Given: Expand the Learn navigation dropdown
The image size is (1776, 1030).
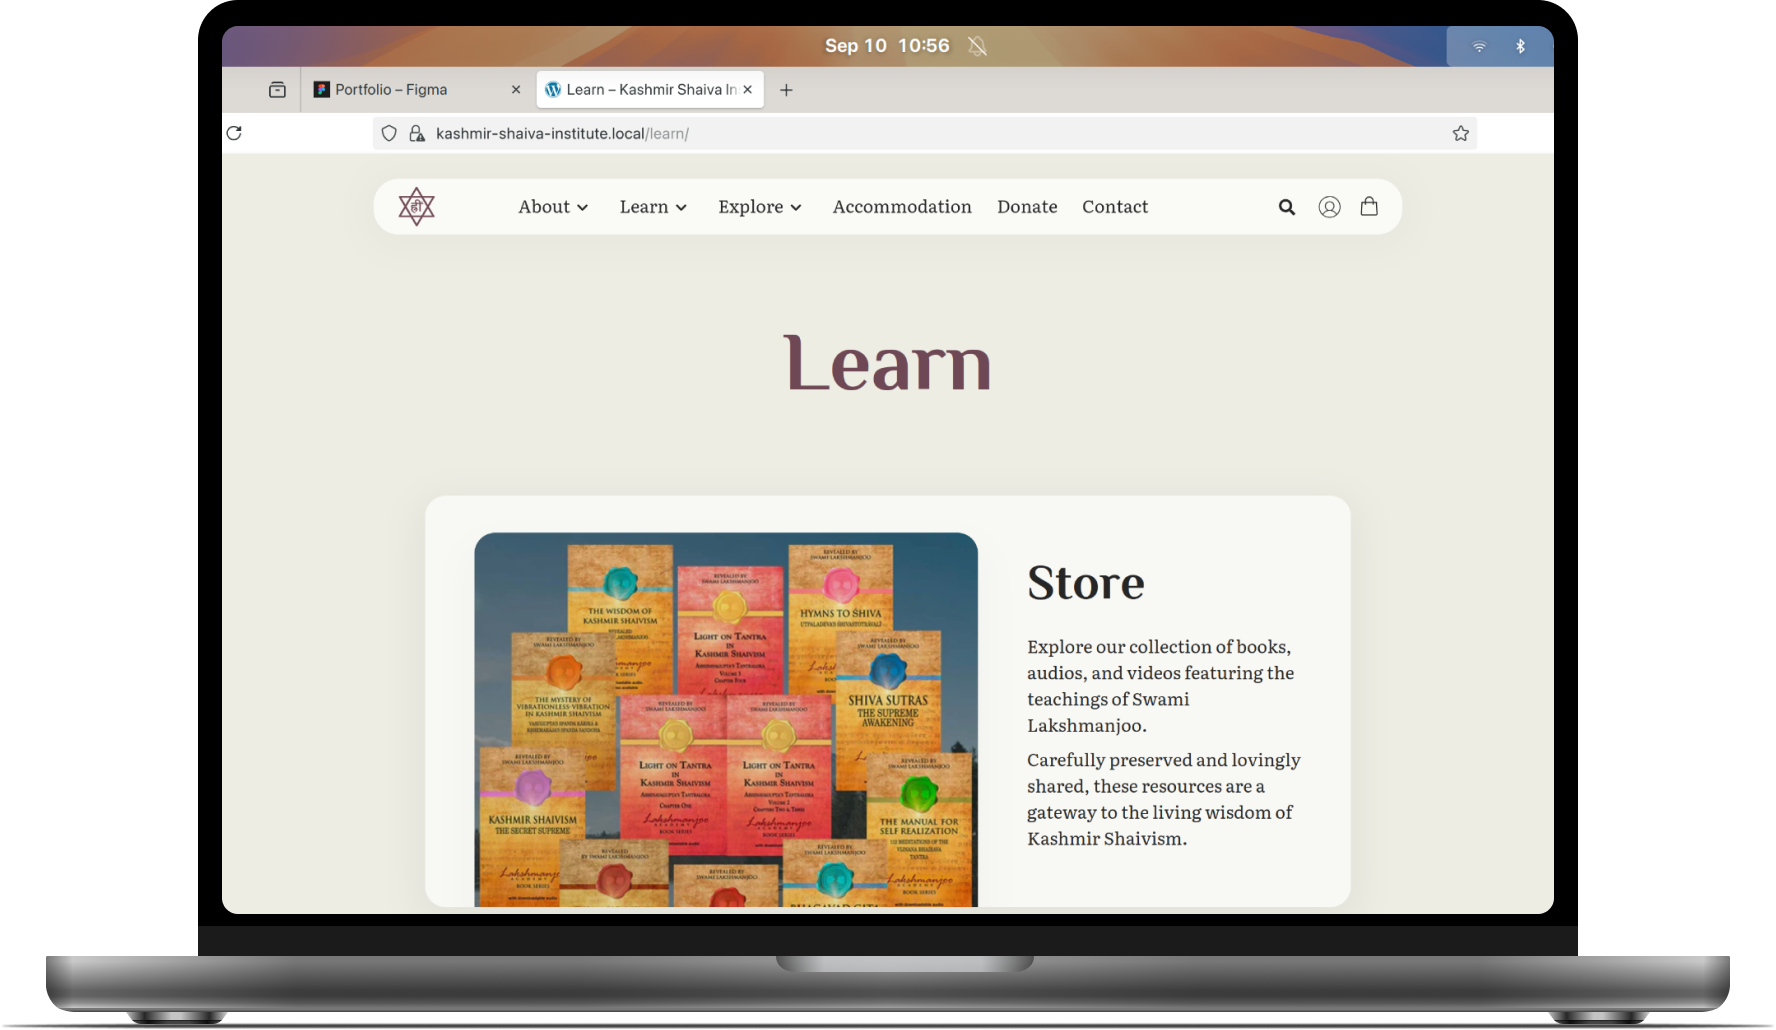Looking at the screenshot, I should click(x=653, y=207).
